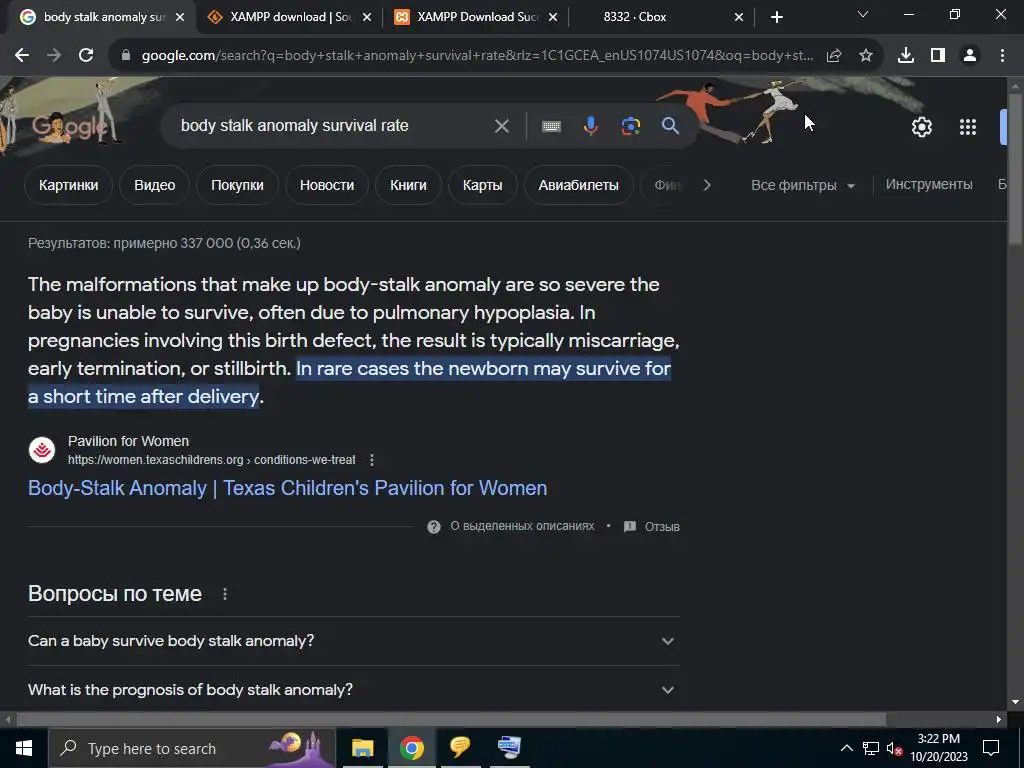Click О выделенных описаниях link
Image resolution: width=1024 pixels, height=768 pixels.
pos(522,526)
